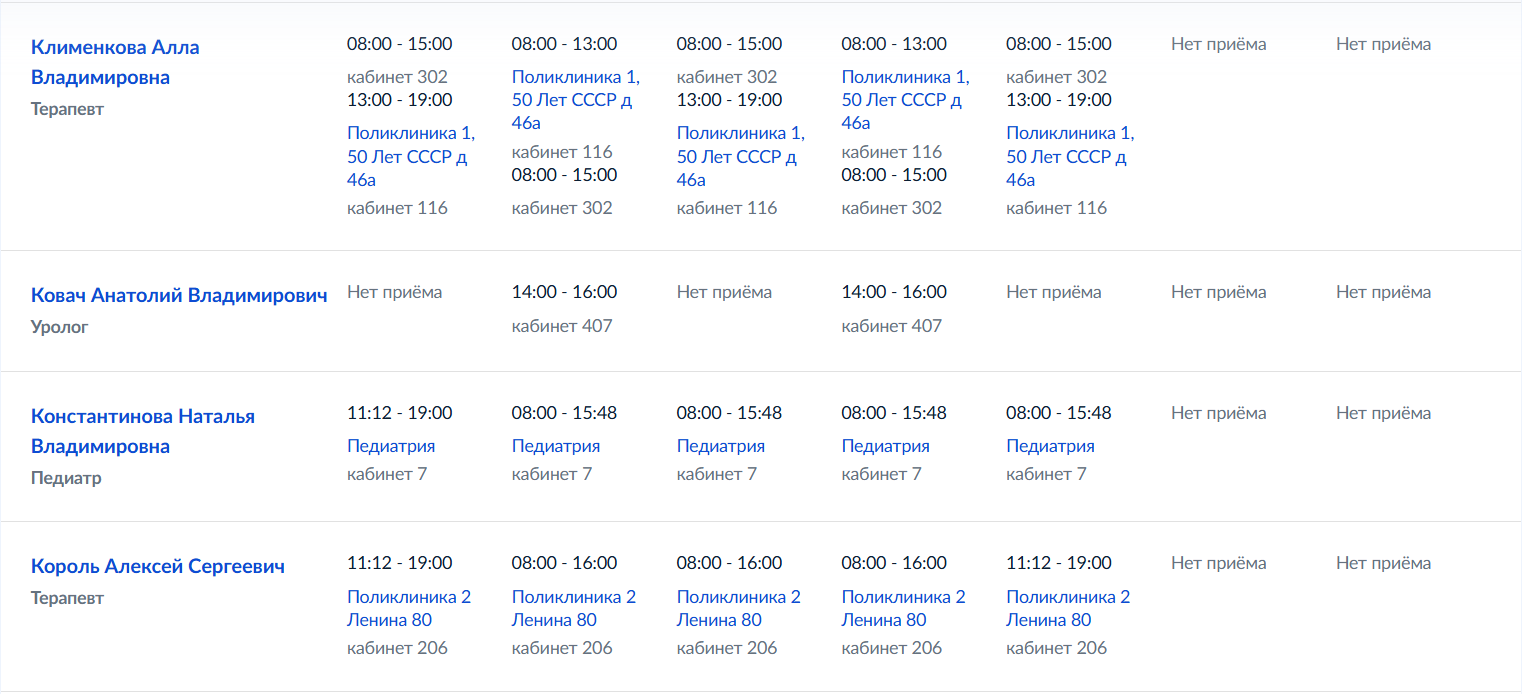
Task: Click Король's third-column 08:00 - 16:00 slot
Action: point(730,563)
